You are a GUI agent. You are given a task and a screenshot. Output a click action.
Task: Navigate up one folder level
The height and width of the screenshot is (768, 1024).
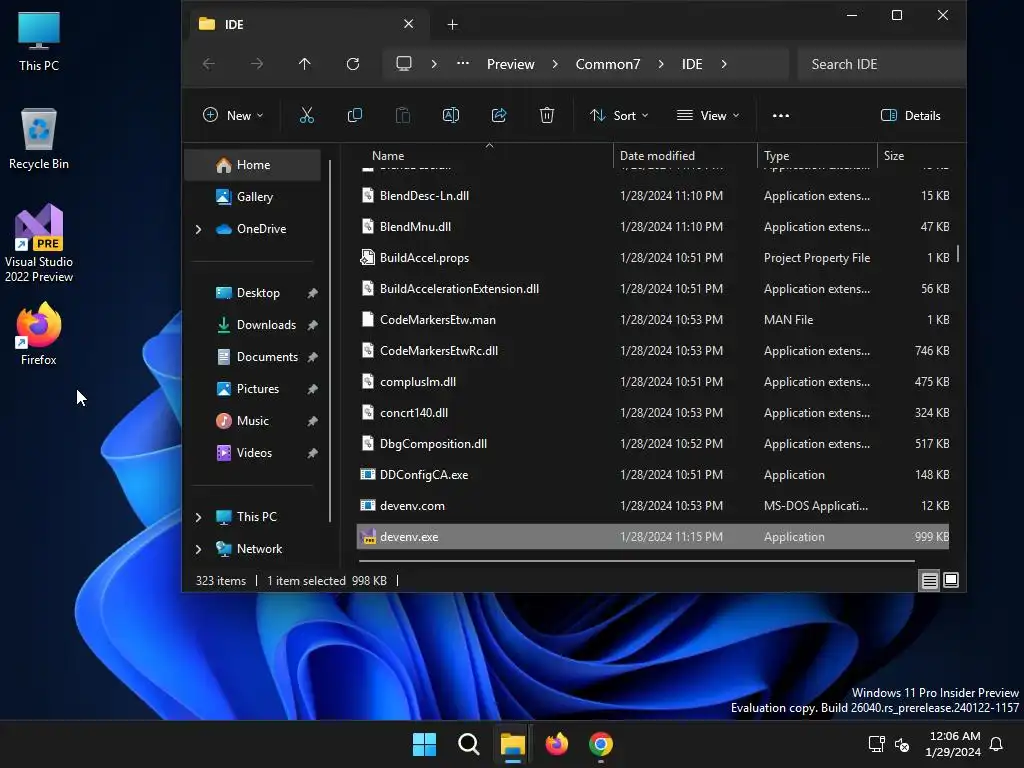[x=304, y=64]
